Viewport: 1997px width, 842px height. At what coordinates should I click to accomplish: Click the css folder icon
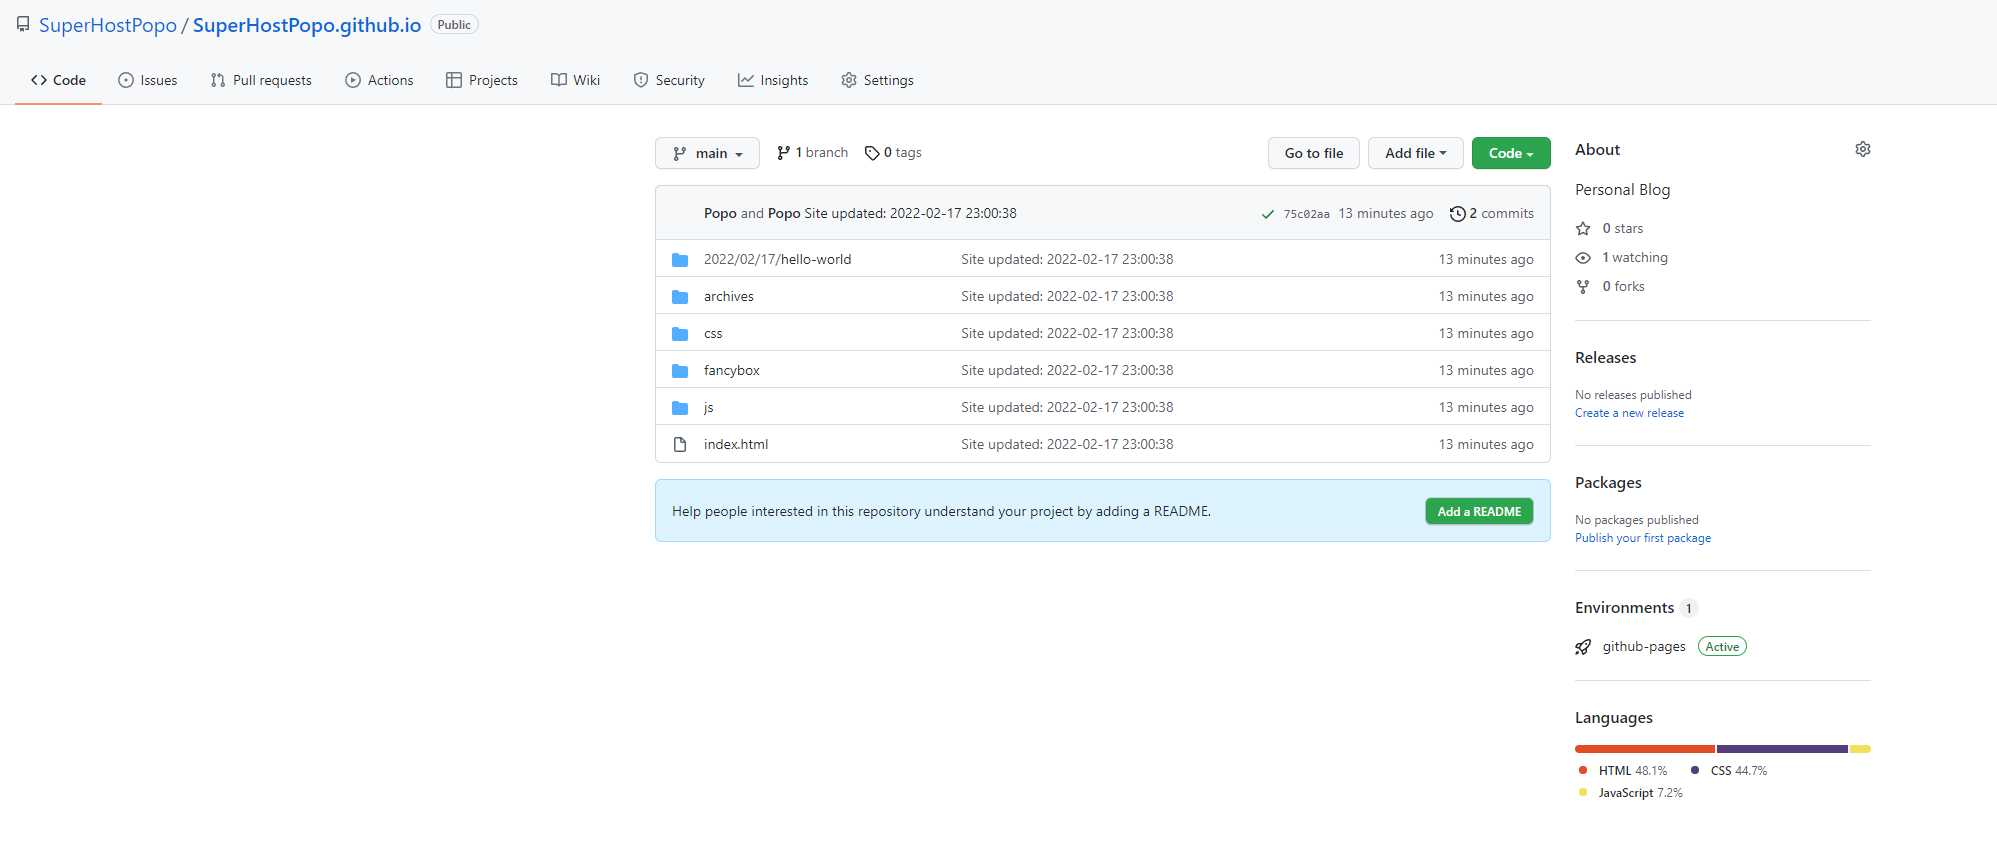coord(680,334)
